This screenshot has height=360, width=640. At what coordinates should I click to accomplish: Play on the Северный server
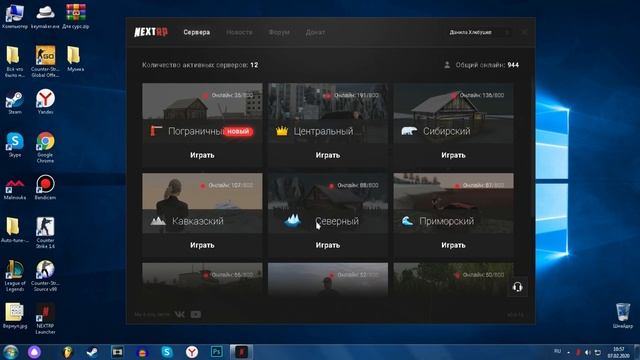[x=328, y=245]
